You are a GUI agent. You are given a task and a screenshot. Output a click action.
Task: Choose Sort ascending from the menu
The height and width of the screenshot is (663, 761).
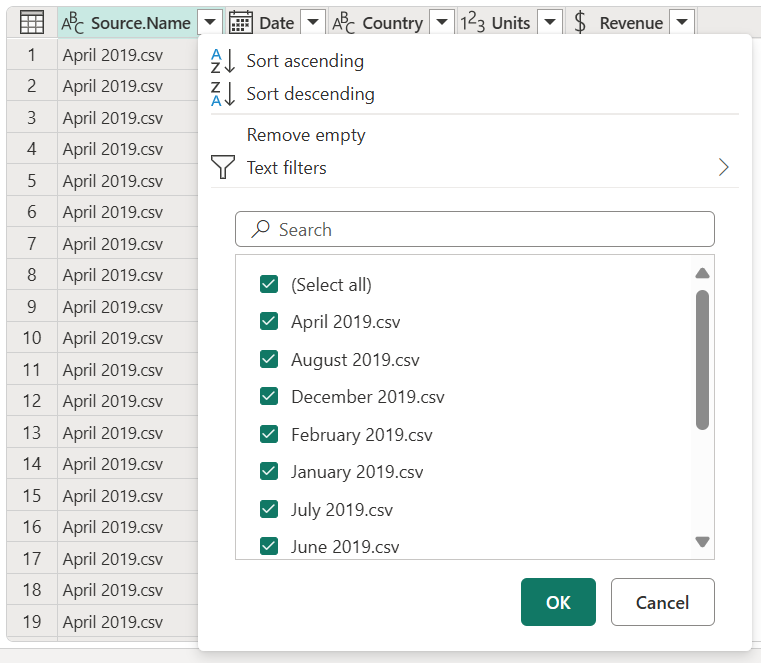(305, 61)
